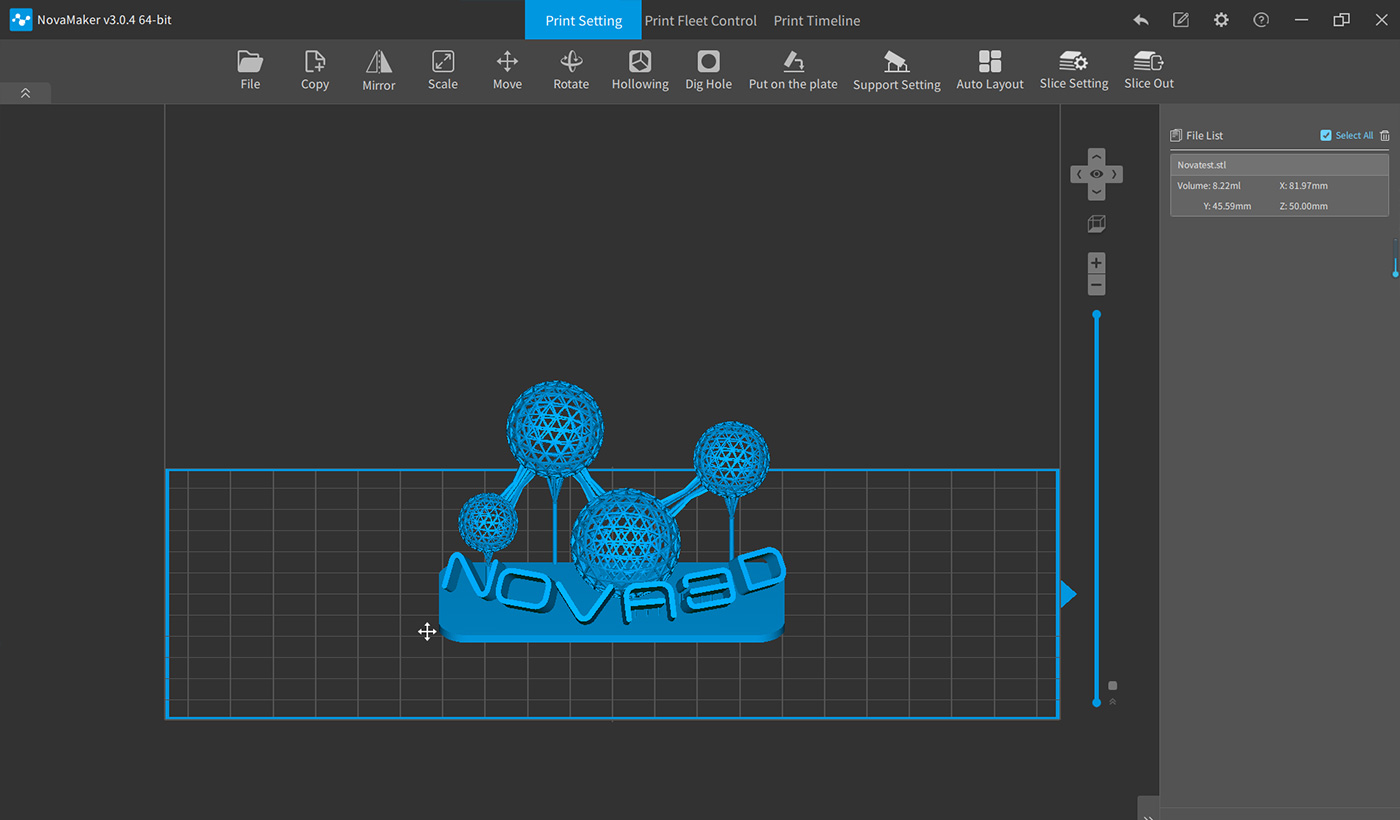Open the help question mark
1400x820 pixels.
(x=1261, y=20)
